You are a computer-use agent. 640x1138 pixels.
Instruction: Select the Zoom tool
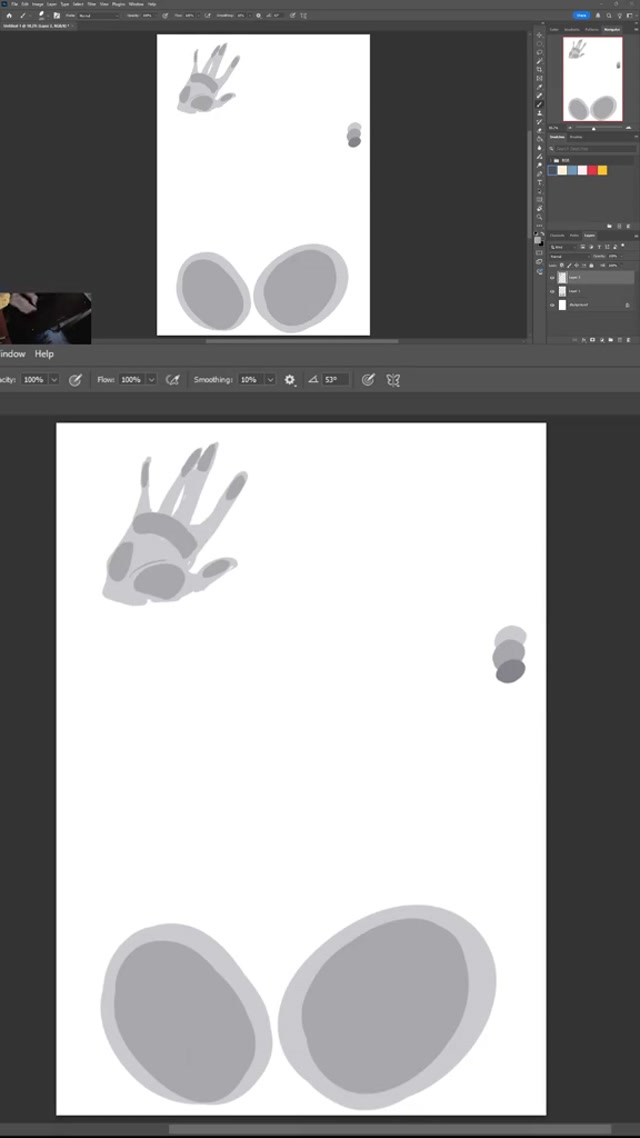tap(540, 217)
